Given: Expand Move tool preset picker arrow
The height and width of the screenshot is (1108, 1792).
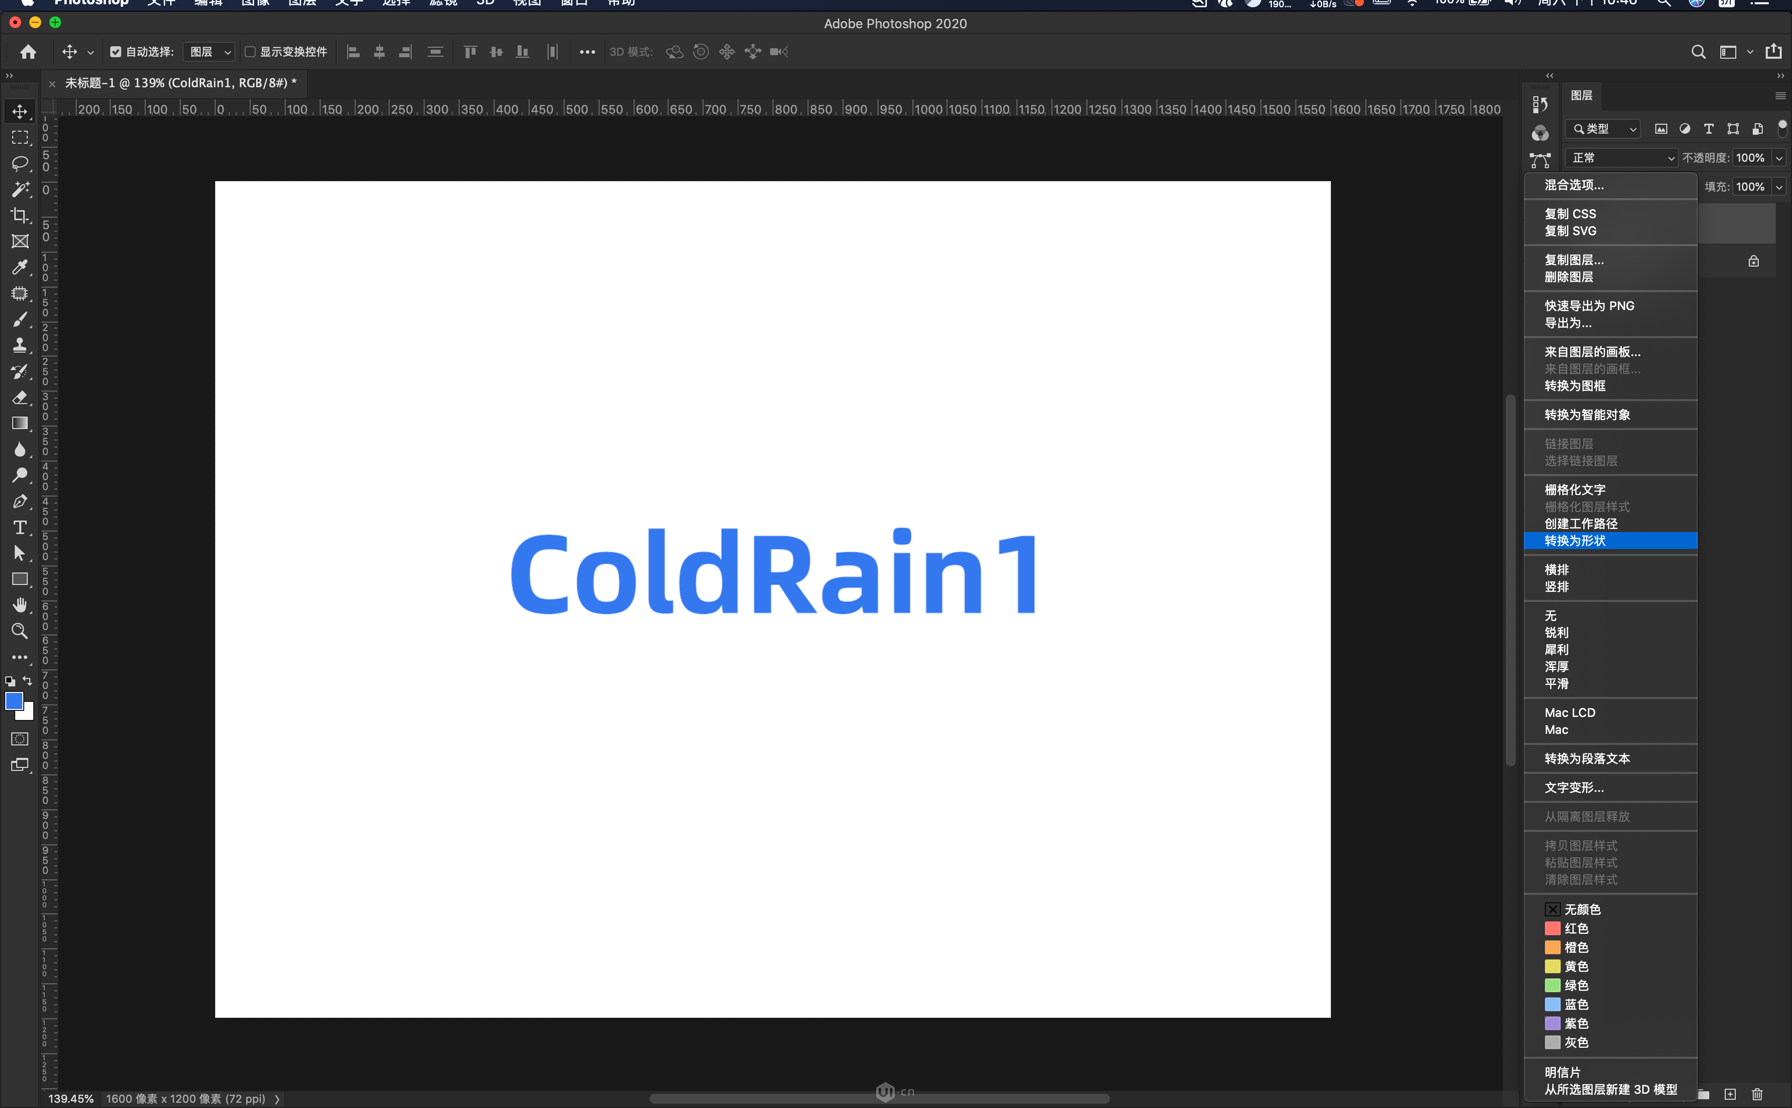Looking at the screenshot, I should pyautogui.click(x=90, y=52).
